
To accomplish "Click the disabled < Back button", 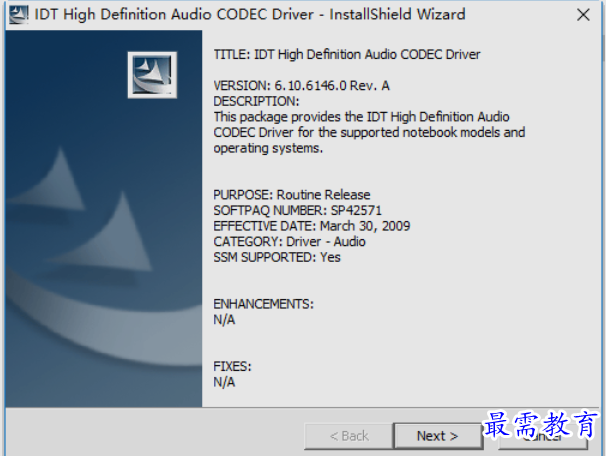I will click(349, 436).
